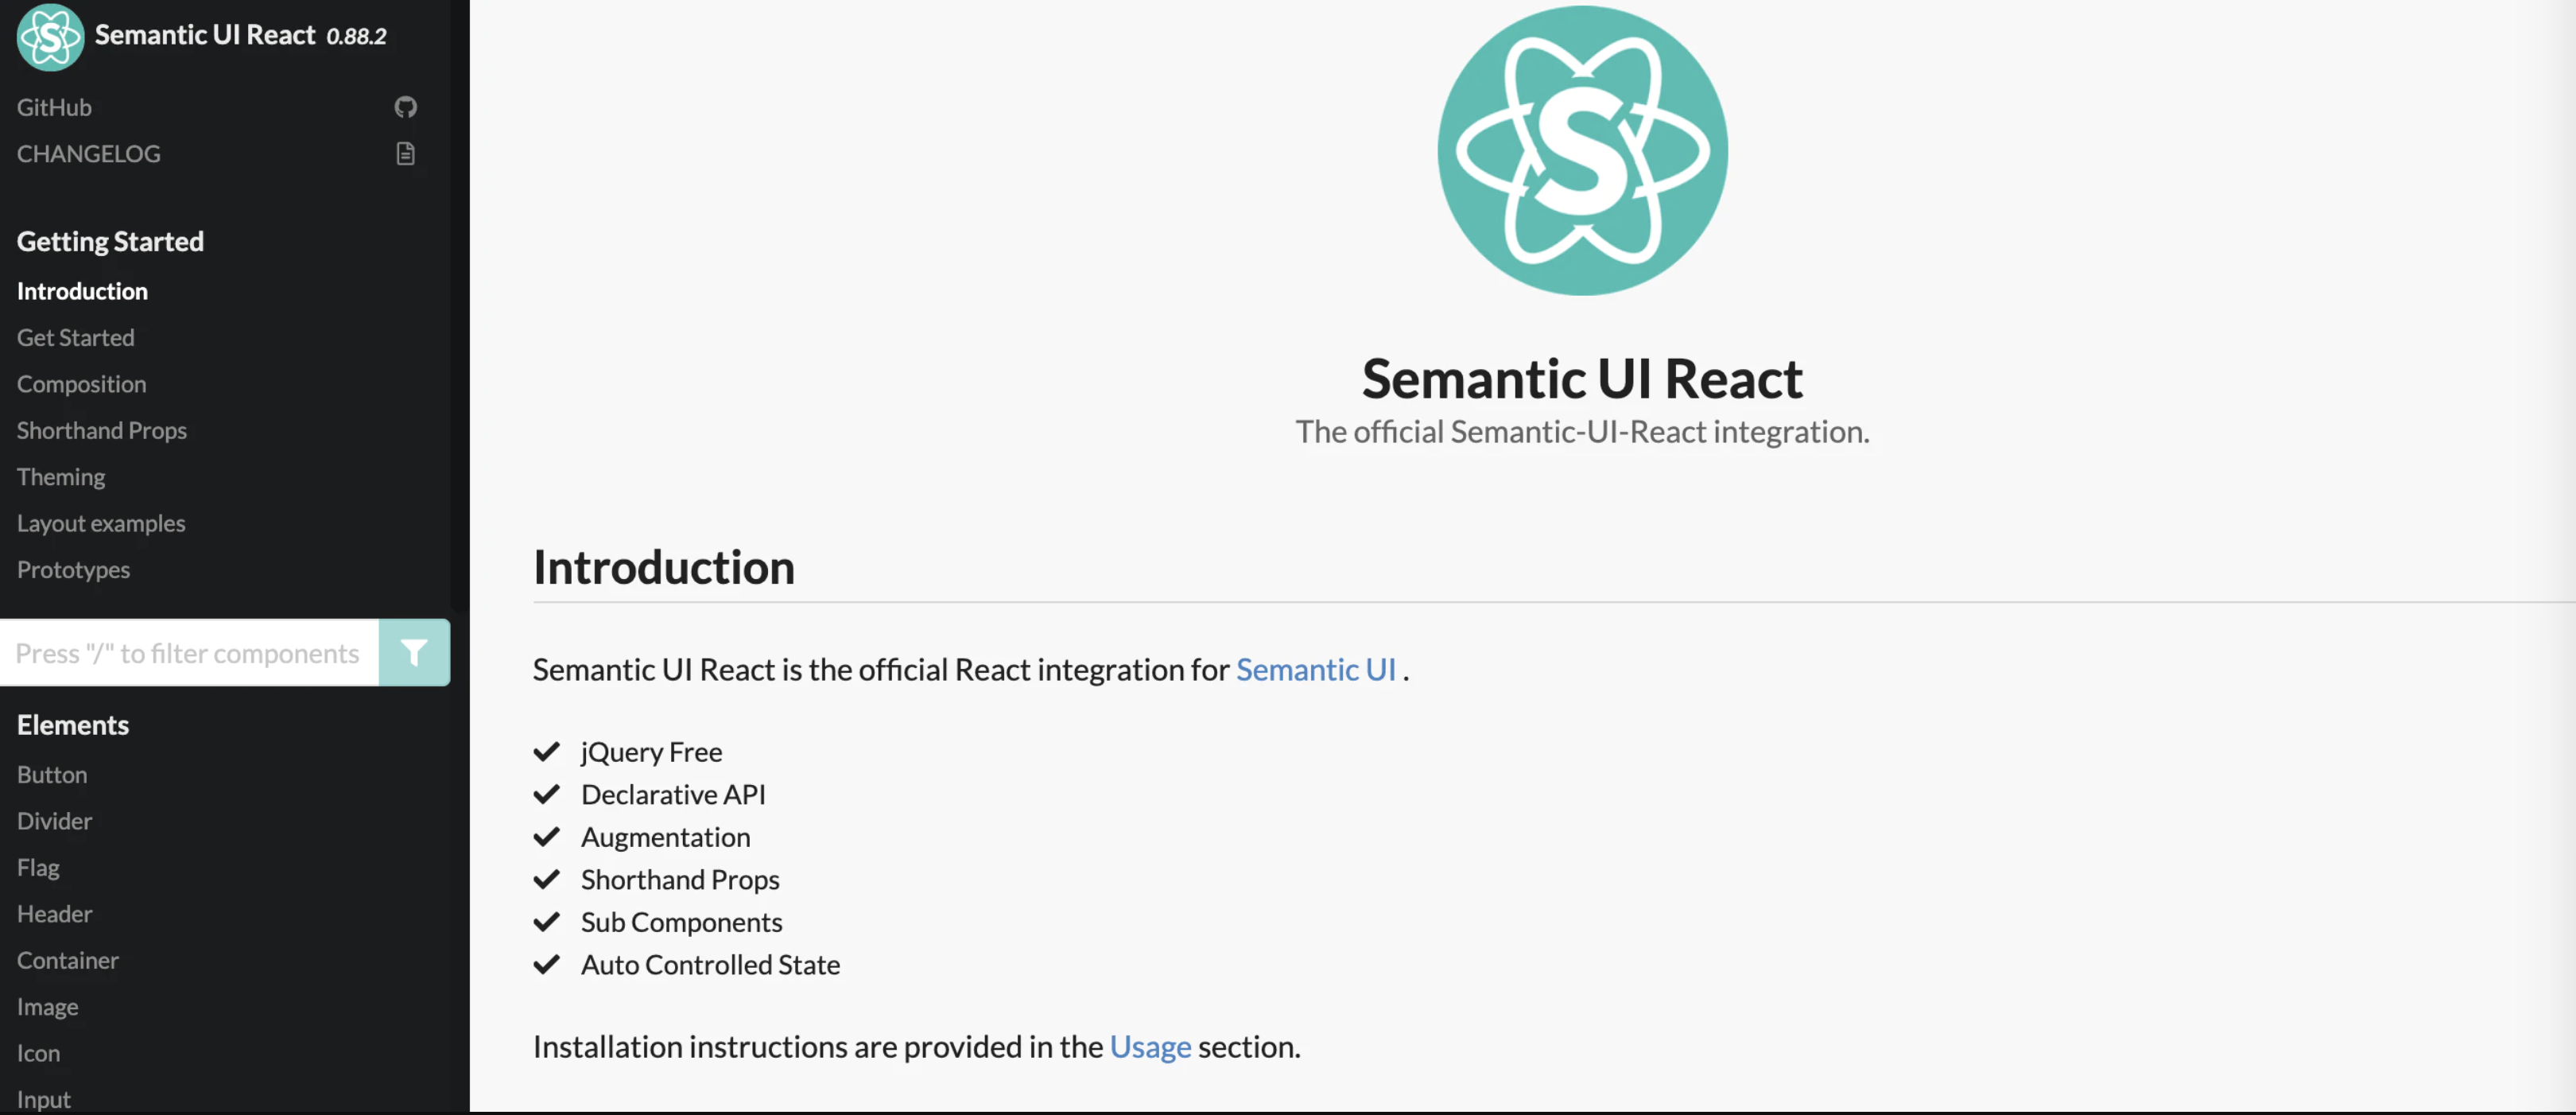Select Theming from Getting Started menu
Viewport: 2576px width, 1115px height.
pyautogui.click(x=61, y=477)
